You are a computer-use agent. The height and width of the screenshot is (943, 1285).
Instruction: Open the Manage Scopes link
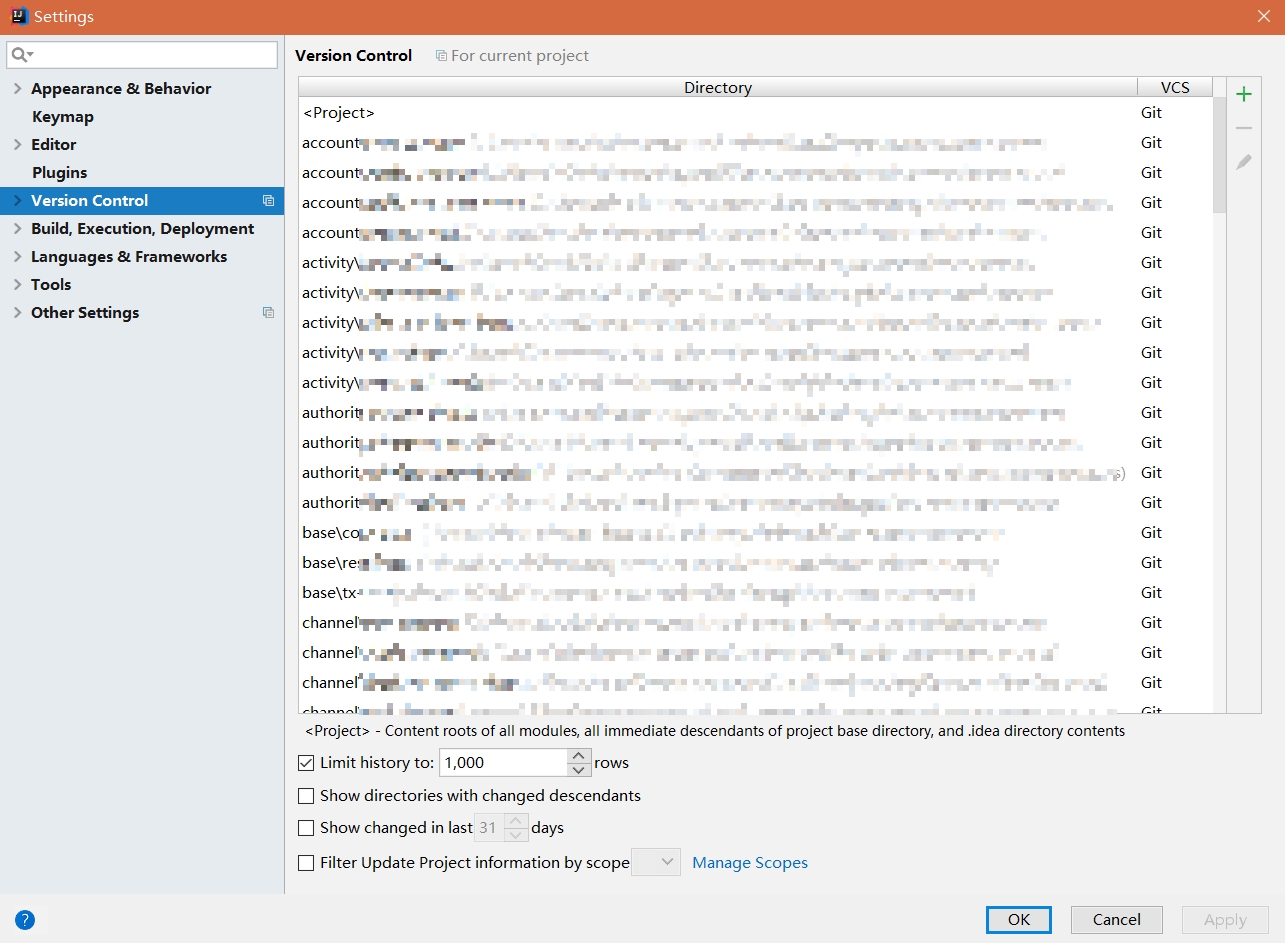[749, 863]
